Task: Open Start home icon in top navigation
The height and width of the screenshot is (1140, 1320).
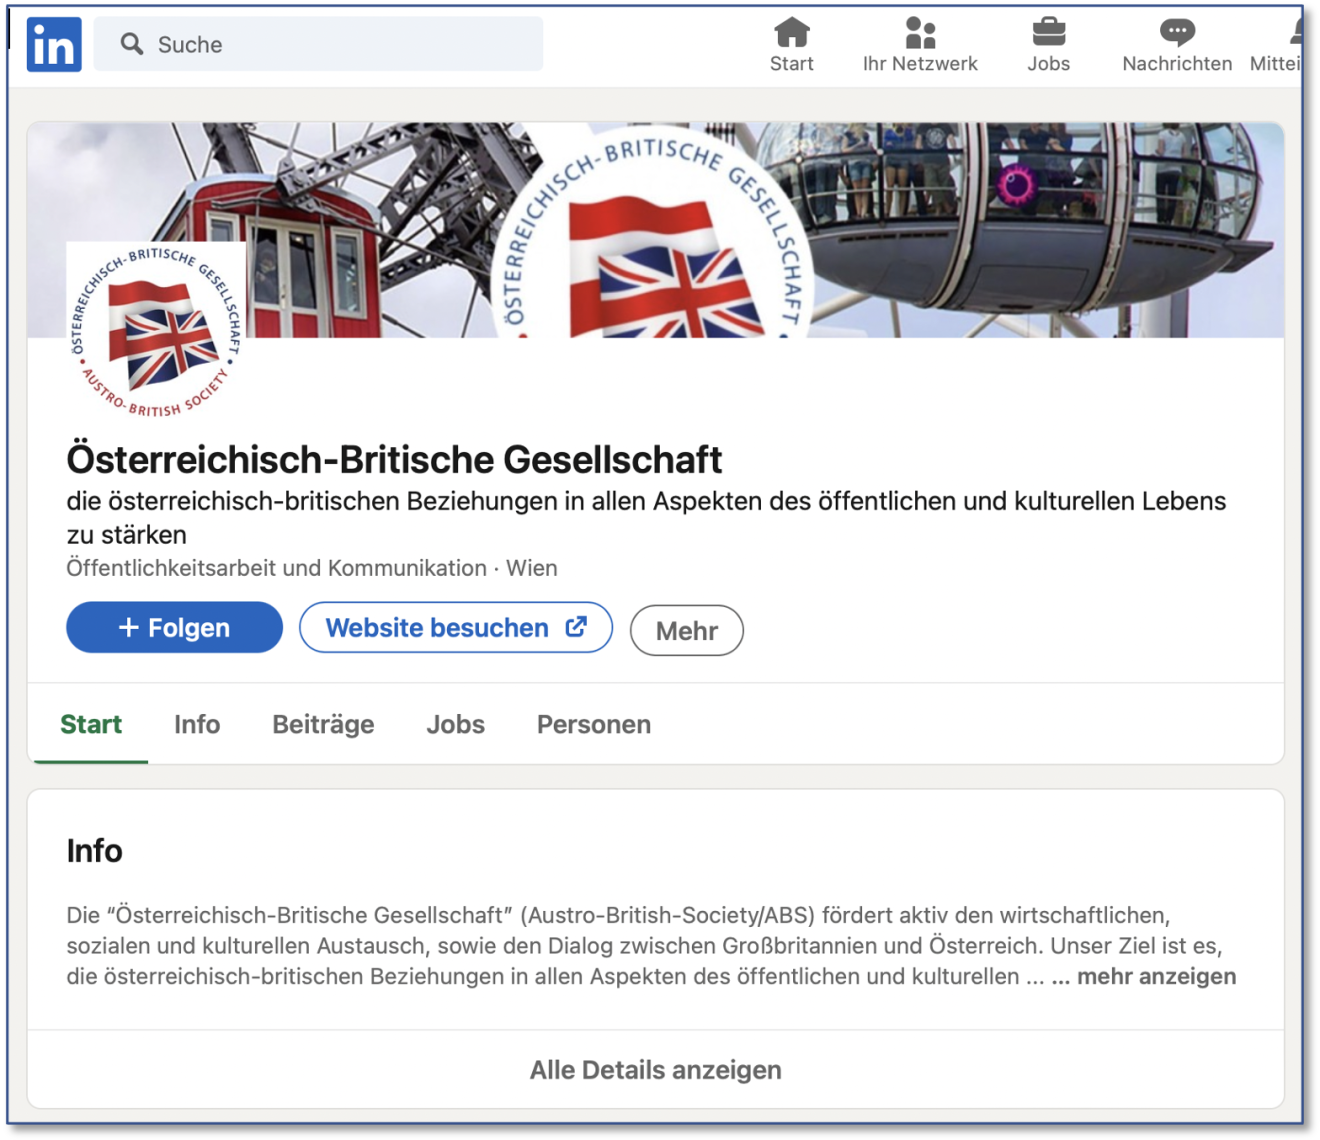Action: 791,33
